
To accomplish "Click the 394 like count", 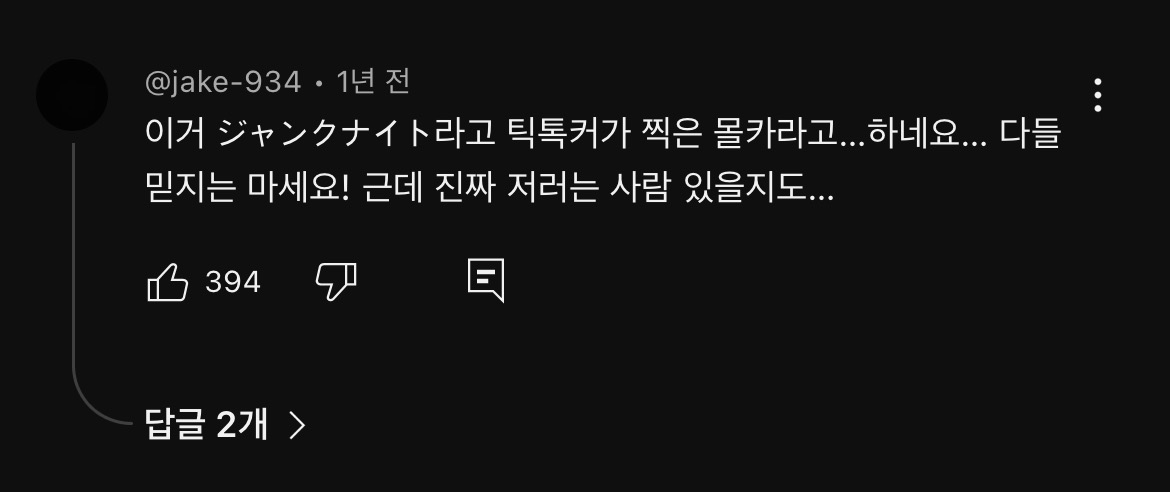I will (x=233, y=282).
